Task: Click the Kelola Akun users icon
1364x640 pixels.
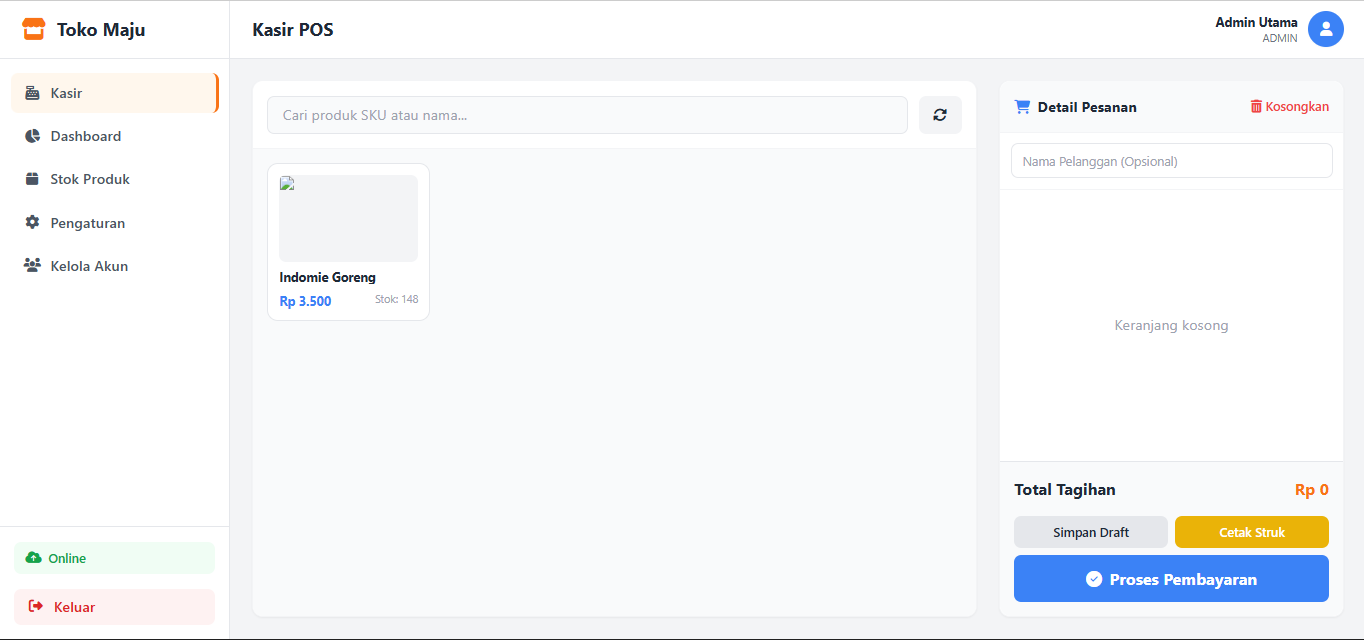Action: (32, 266)
